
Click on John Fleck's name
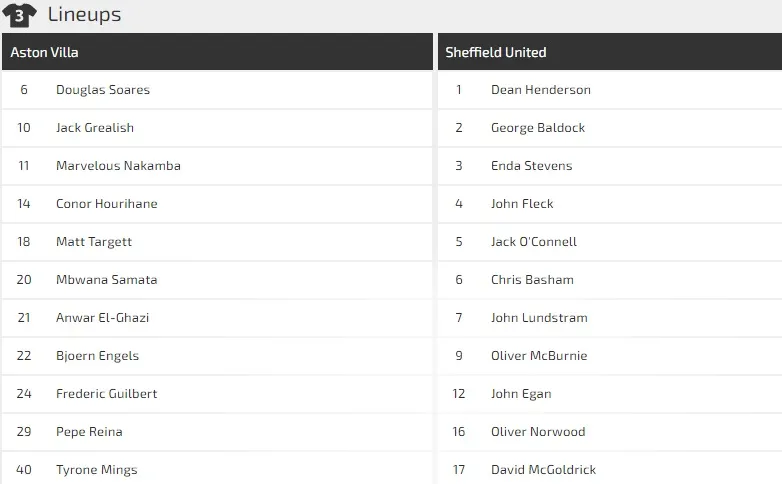tap(522, 204)
